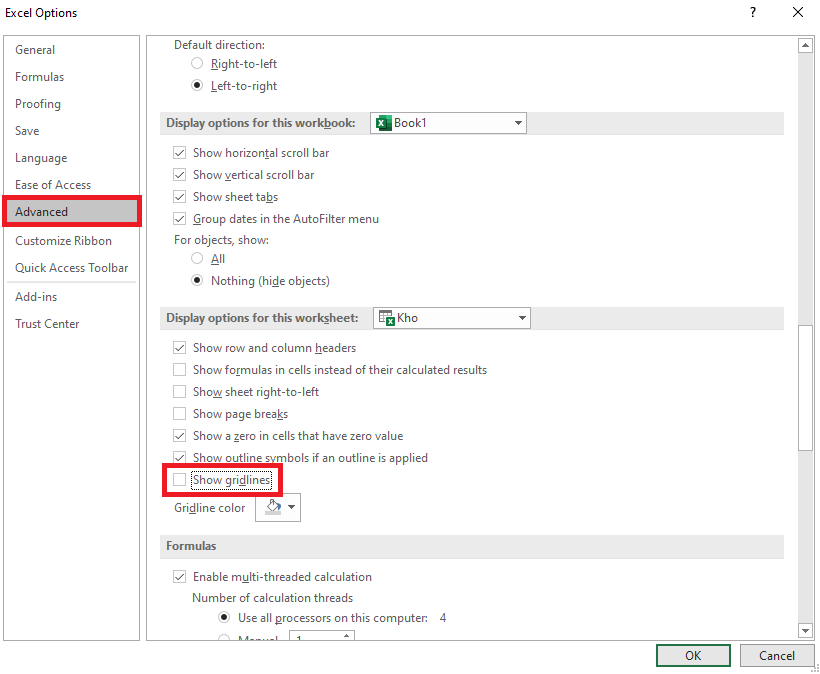The height and width of the screenshot is (674, 820).
Task: Open the workbook selector showing Book1
Action: [518, 123]
